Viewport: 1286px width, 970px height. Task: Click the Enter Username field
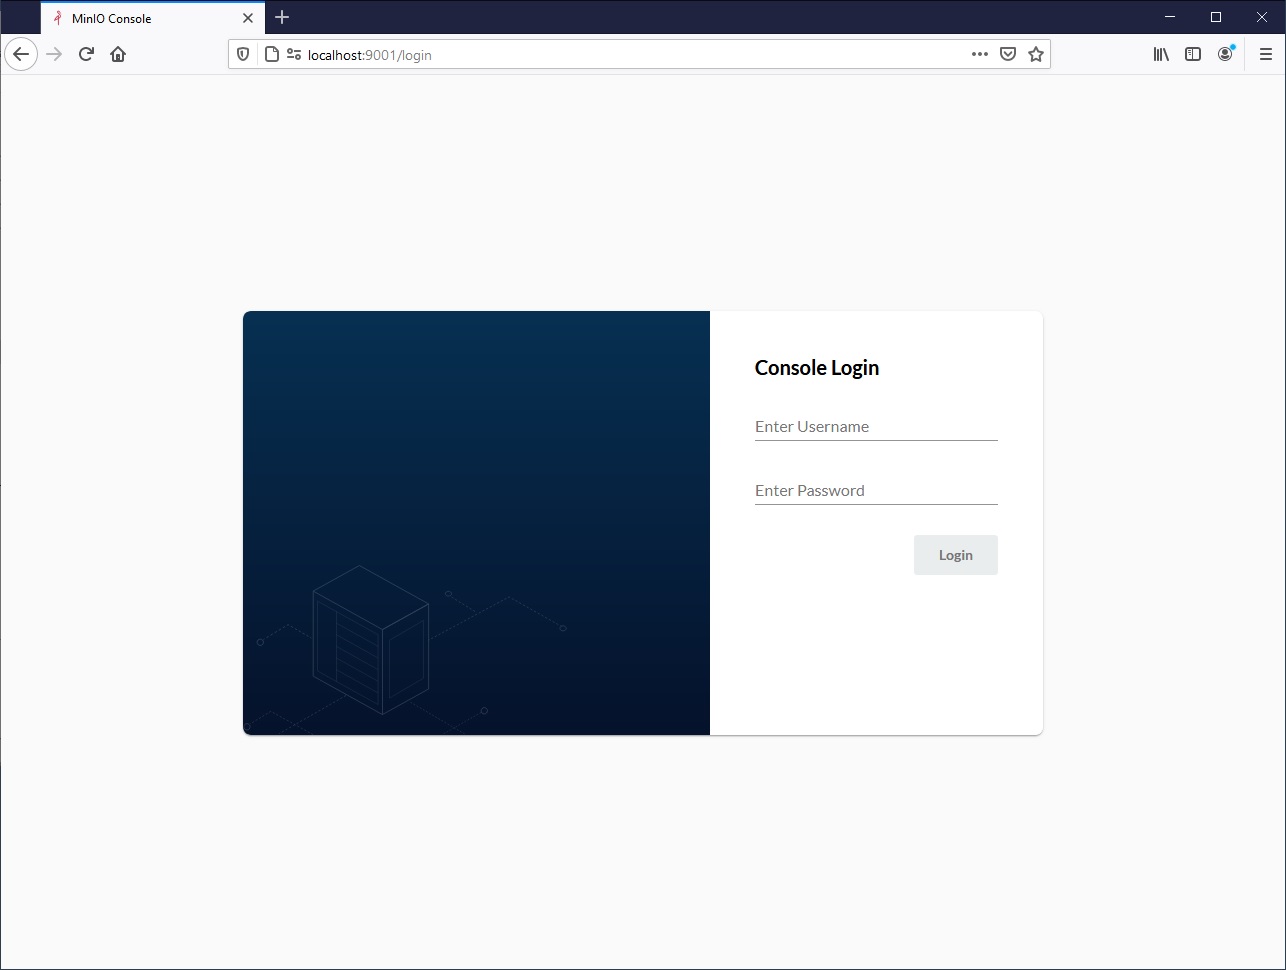coord(876,426)
